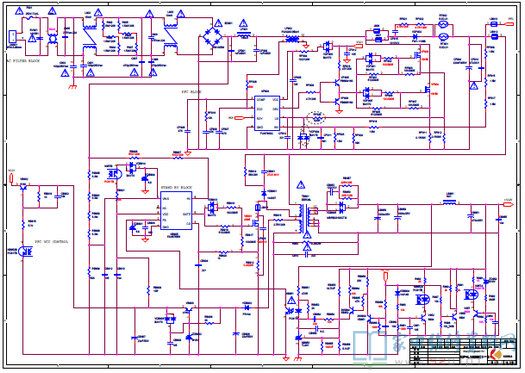
Task: Select the STAND BY BLOCK label
Action: 176,188
